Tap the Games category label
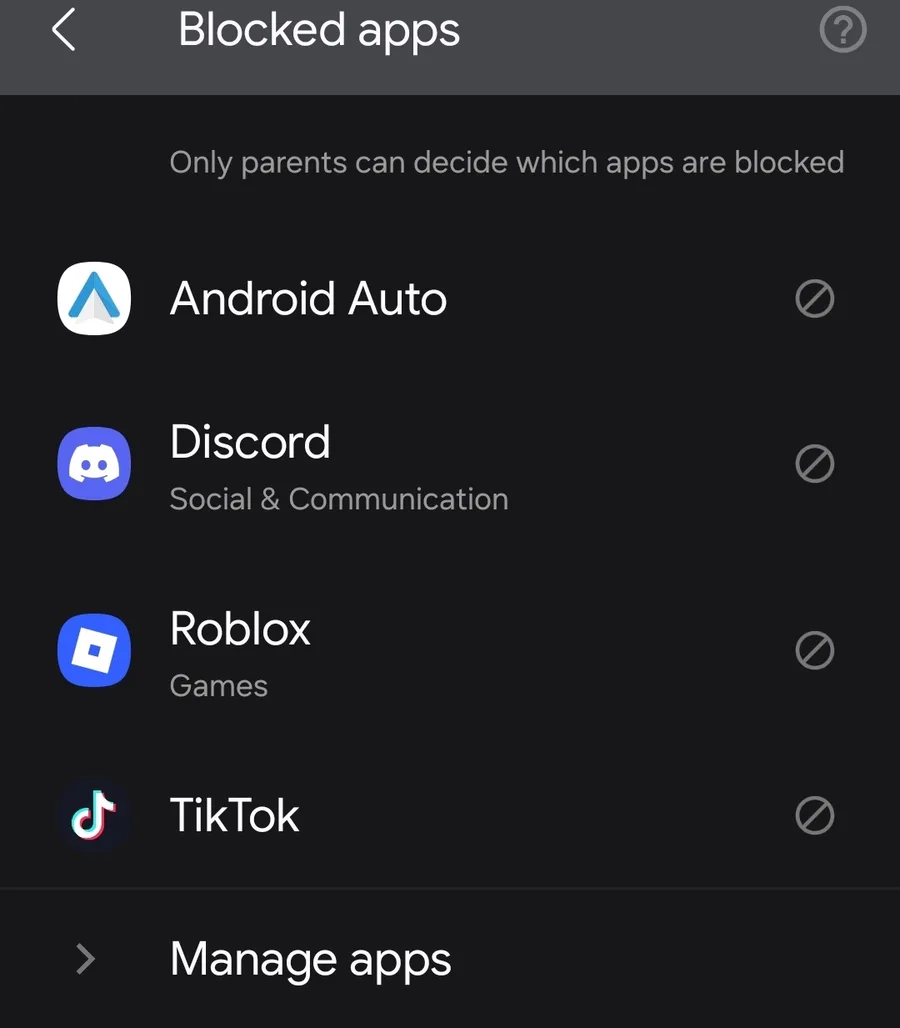Image resolution: width=900 pixels, height=1028 pixels. [x=219, y=686]
